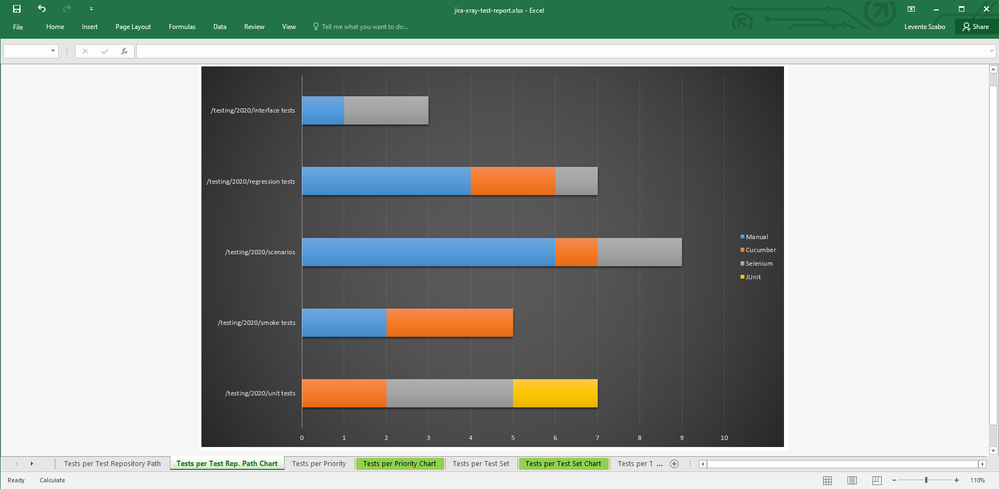The image size is (999, 489).
Task: Click the vertical scrollbar down arrow
Action: click(x=993, y=450)
